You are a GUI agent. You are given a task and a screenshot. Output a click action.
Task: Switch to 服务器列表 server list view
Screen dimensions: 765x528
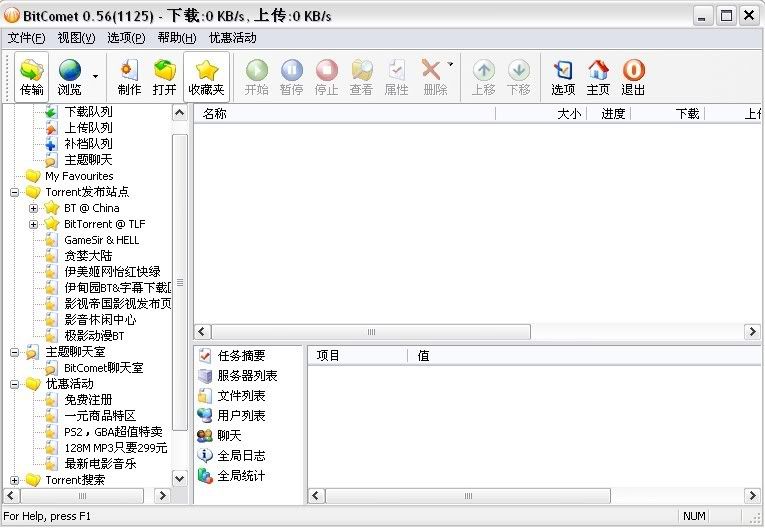click(x=247, y=376)
